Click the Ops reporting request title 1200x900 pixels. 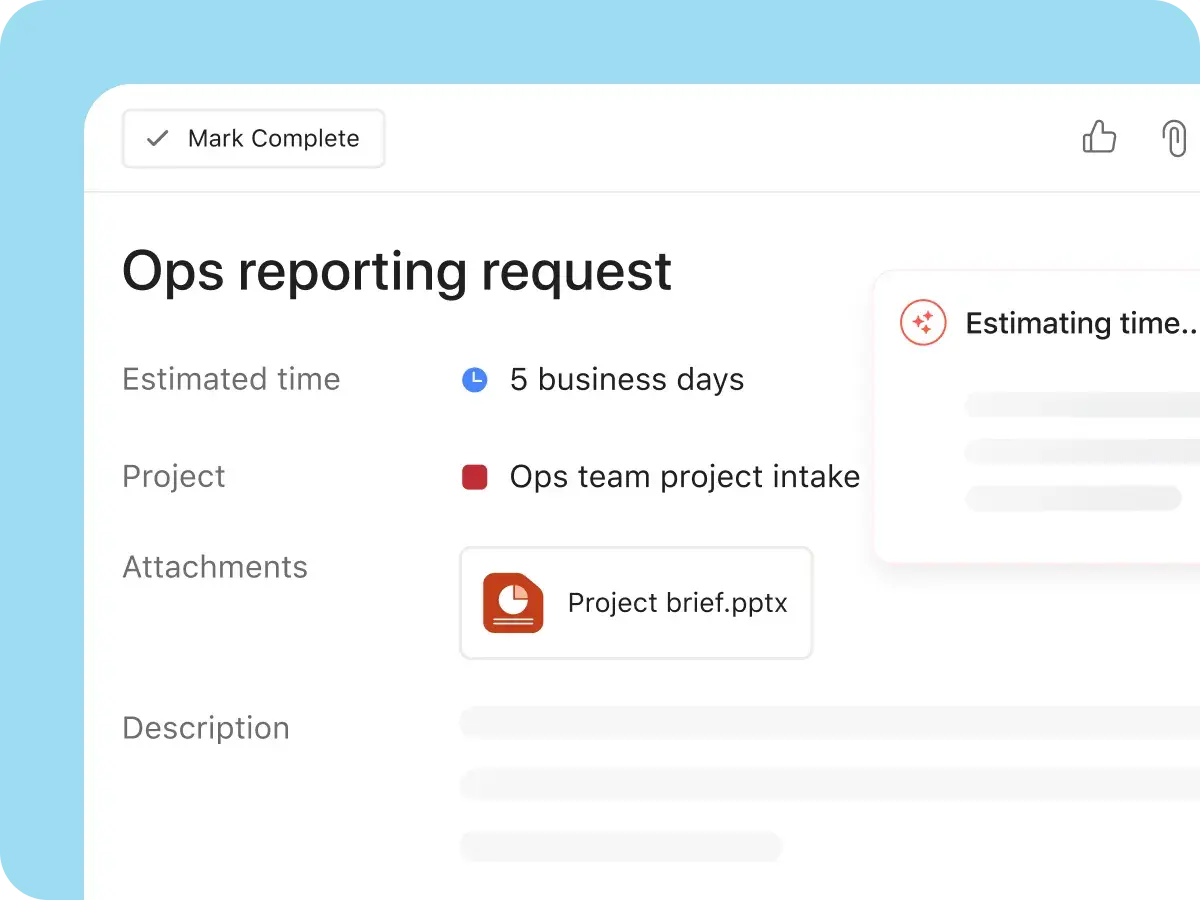point(397,271)
